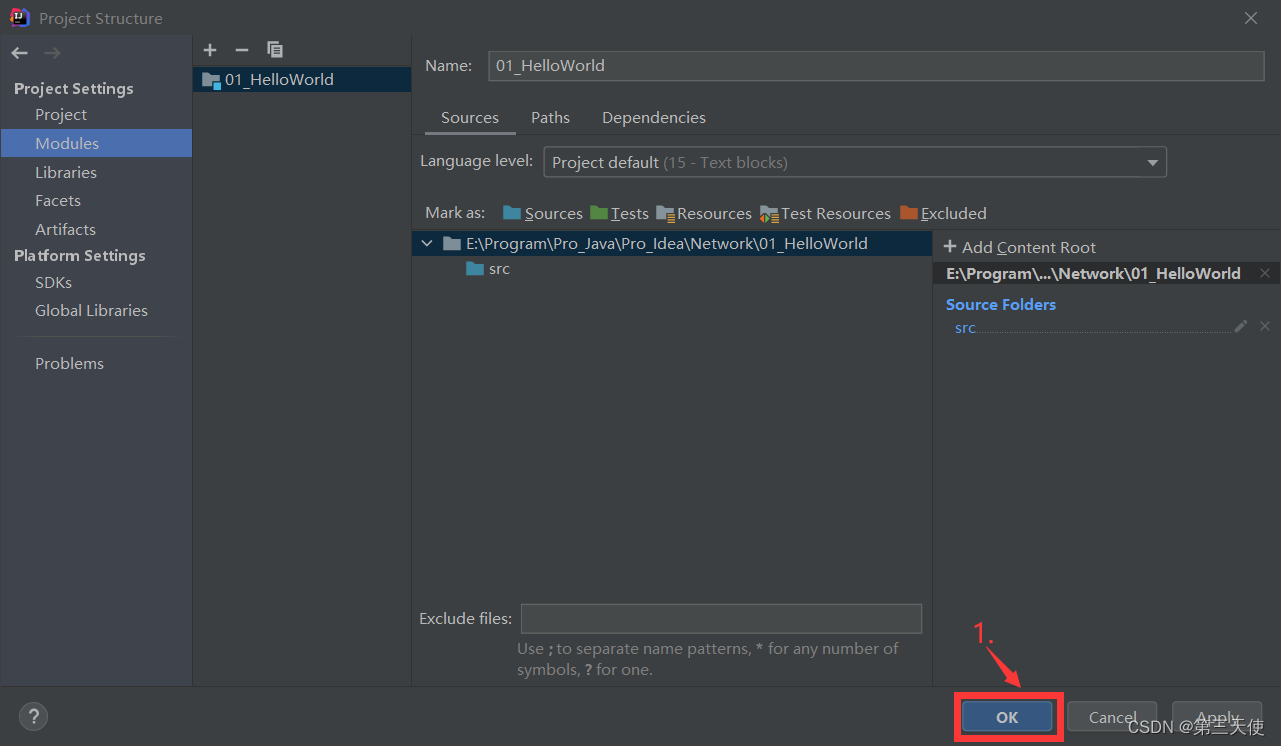Mark folder as Excluded

943,213
